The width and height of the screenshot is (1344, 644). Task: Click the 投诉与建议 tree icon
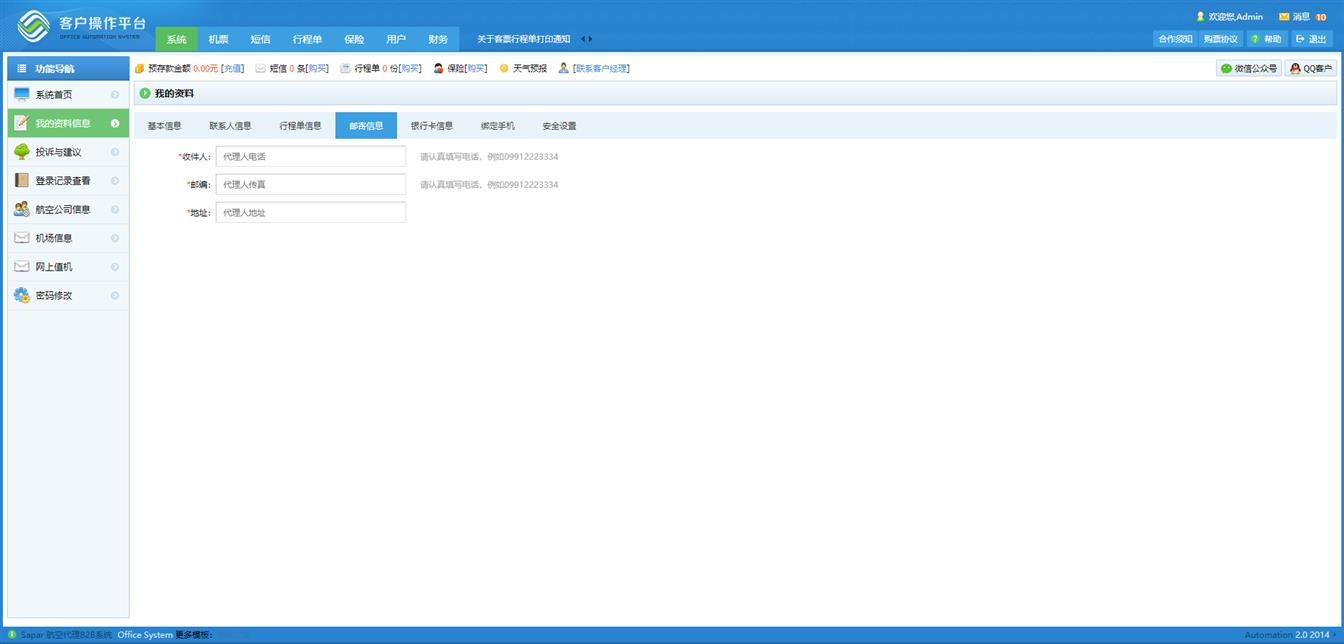point(22,152)
